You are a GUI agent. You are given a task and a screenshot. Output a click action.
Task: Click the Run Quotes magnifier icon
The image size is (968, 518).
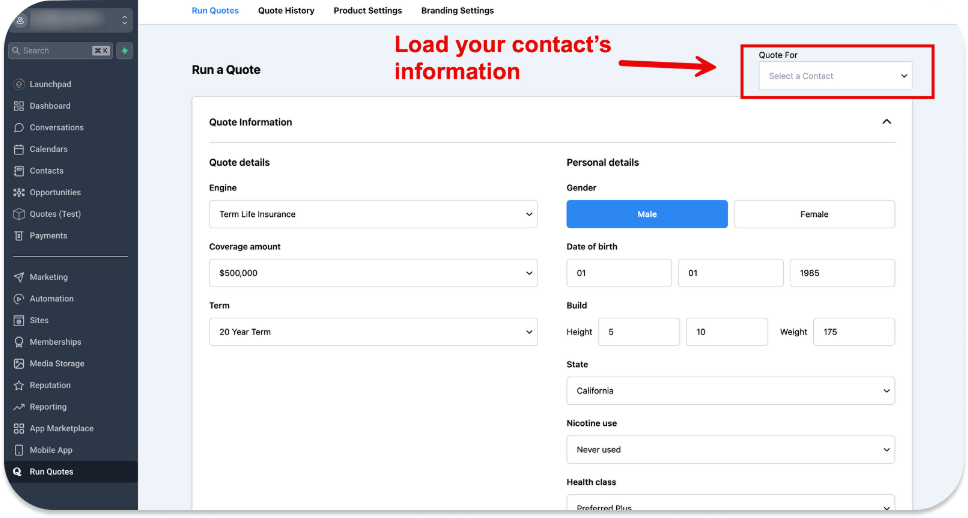17,471
